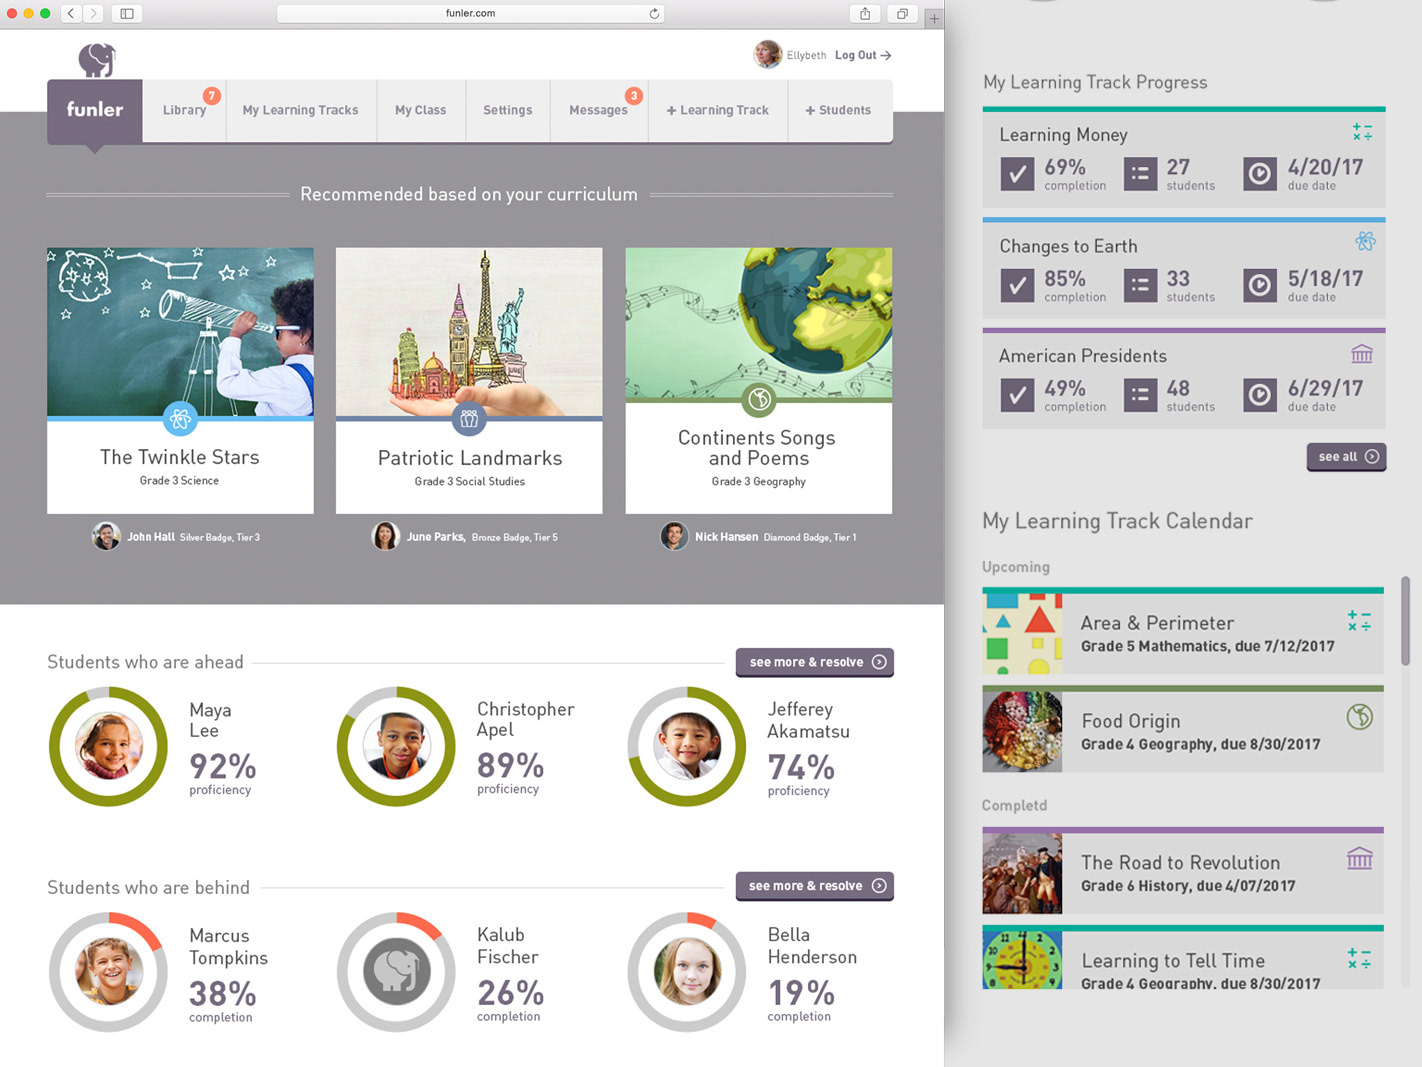Viewport: 1422px width, 1067px height.
Task: Click Jefferey Akamatsu's proficiency ring
Action: 687,746
